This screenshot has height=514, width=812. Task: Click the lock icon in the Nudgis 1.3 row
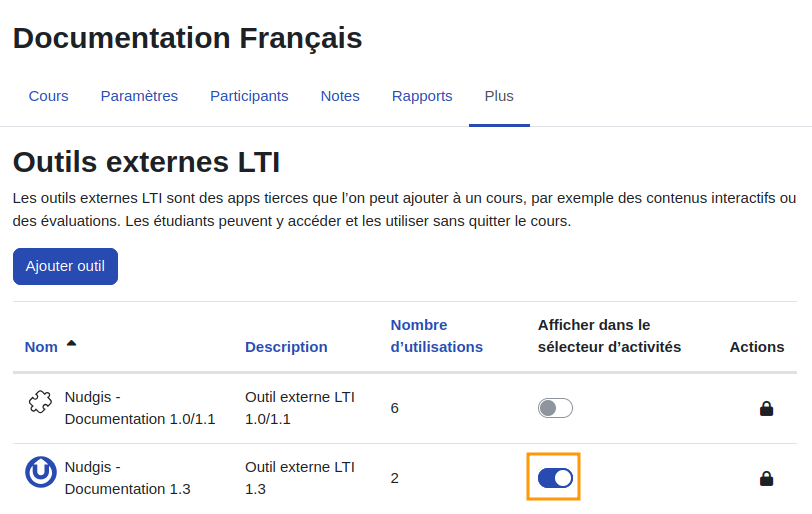click(766, 478)
